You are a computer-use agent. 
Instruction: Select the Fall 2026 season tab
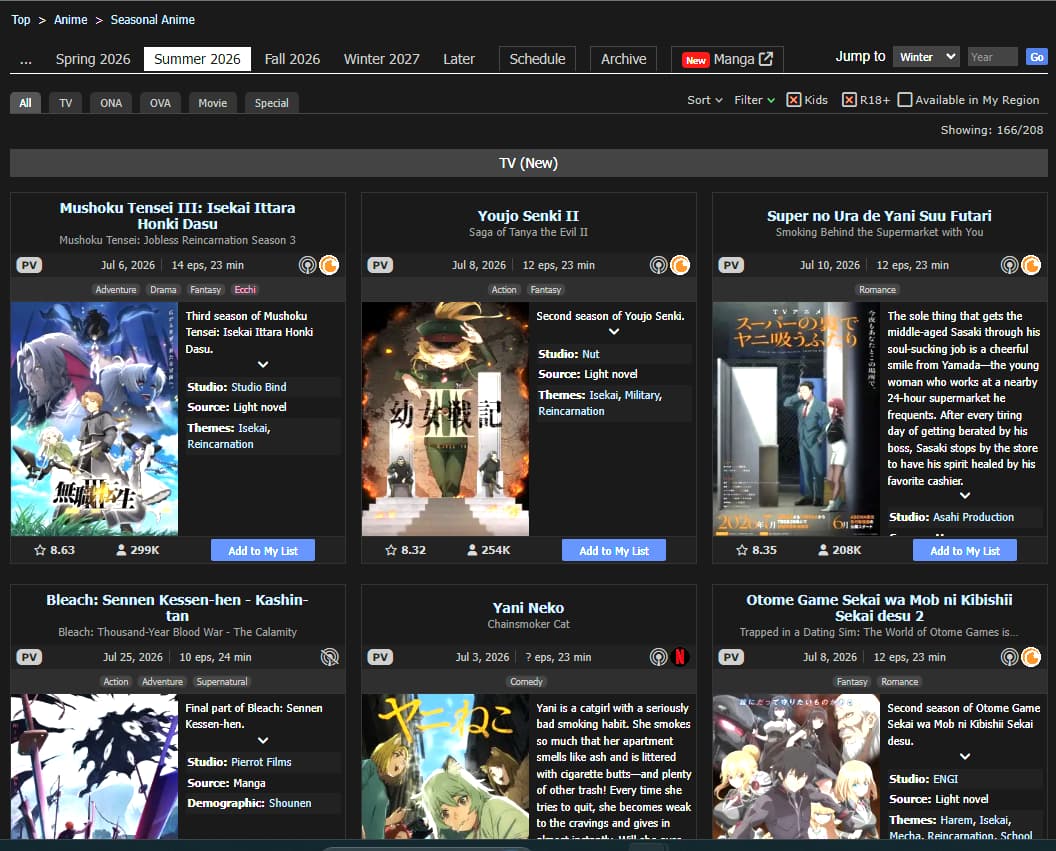(292, 59)
